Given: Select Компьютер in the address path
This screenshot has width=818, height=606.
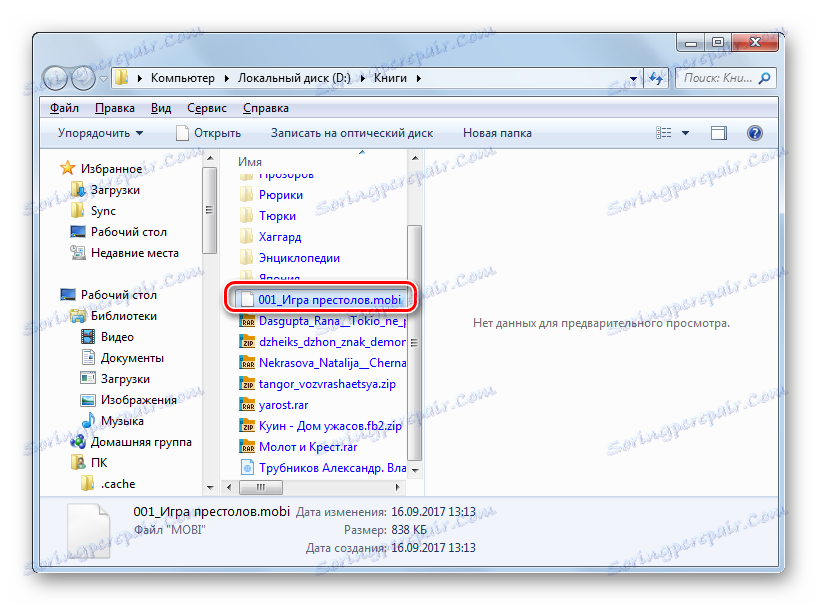Looking at the screenshot, I should coord(183,78).
